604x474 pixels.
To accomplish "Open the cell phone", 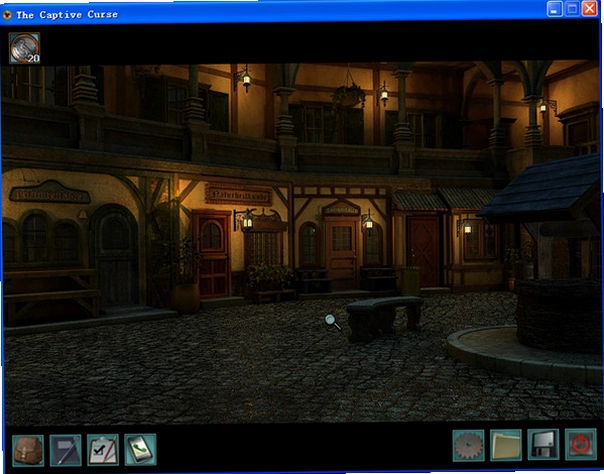I will [140, 449].
